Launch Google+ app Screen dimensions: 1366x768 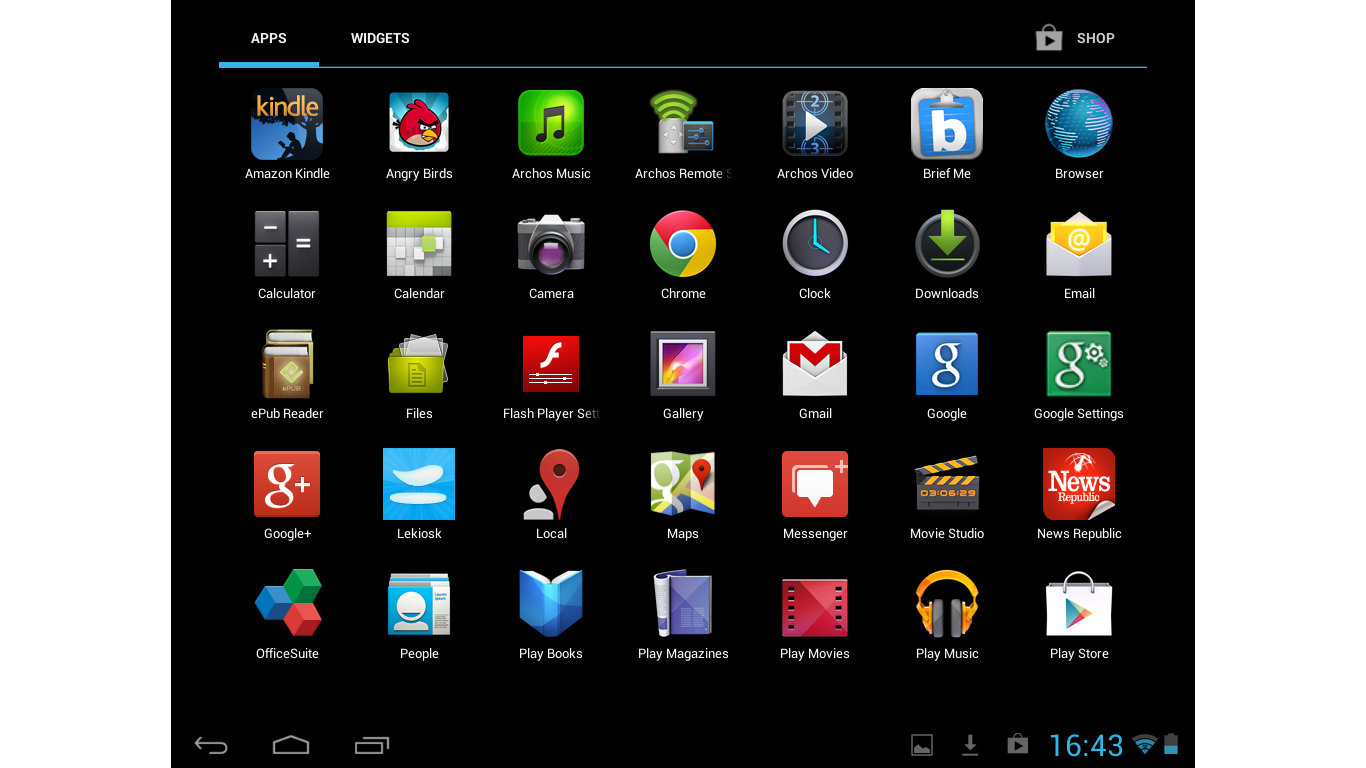[287, 484]
